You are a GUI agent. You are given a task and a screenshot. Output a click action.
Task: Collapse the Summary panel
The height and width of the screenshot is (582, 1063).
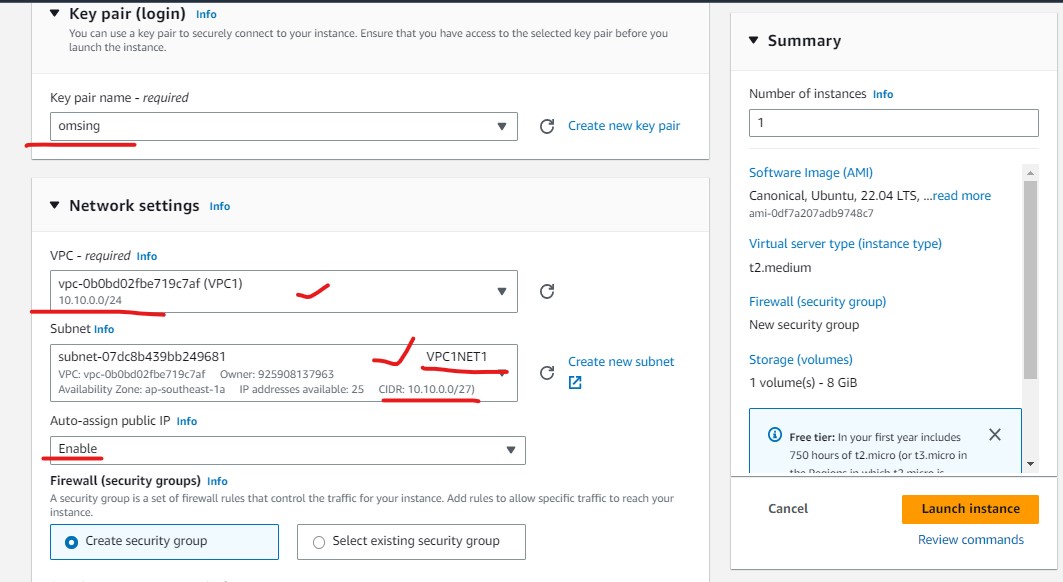(754, 41)
